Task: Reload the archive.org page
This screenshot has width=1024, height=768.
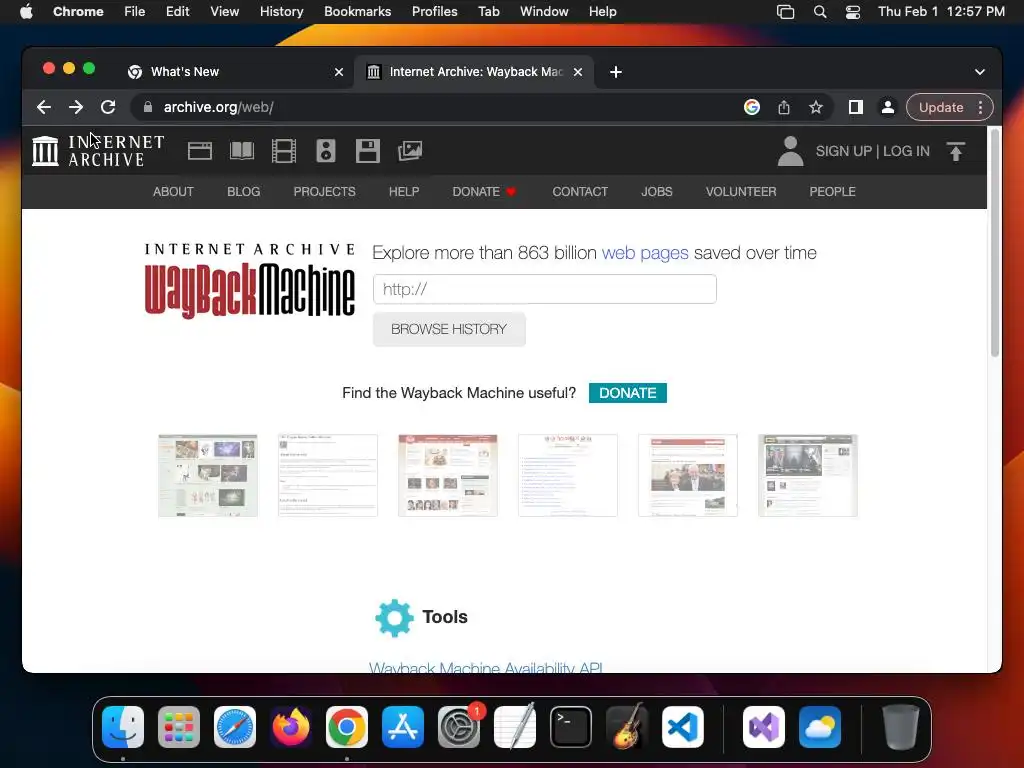Action: click(x=108, y=107)
